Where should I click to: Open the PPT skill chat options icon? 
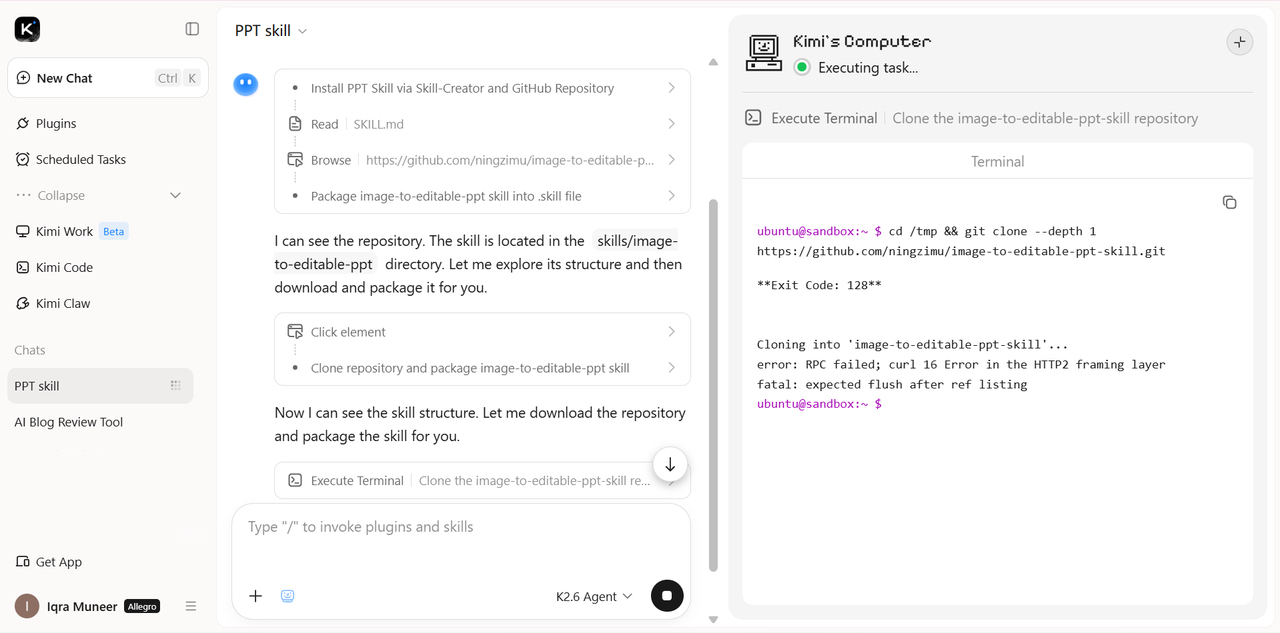(176, 386)
